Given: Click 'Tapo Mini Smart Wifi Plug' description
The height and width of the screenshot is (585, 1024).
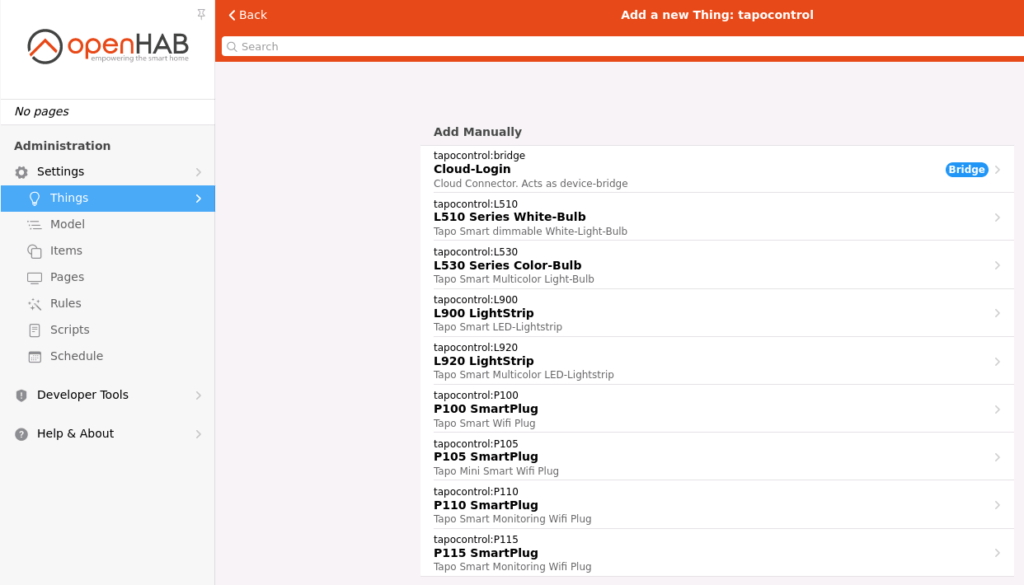Looking at the screenshot, I should (x=496, y=471).
